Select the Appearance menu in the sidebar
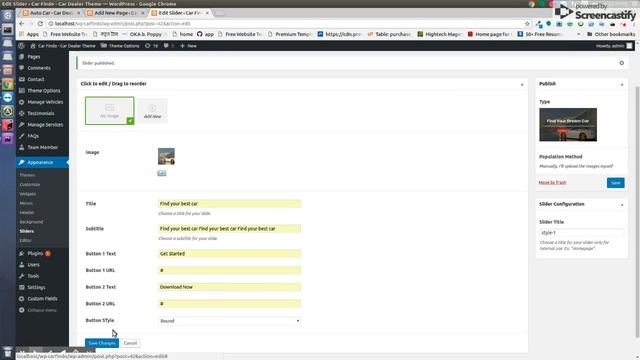The image size is (640, 360). 40,162
